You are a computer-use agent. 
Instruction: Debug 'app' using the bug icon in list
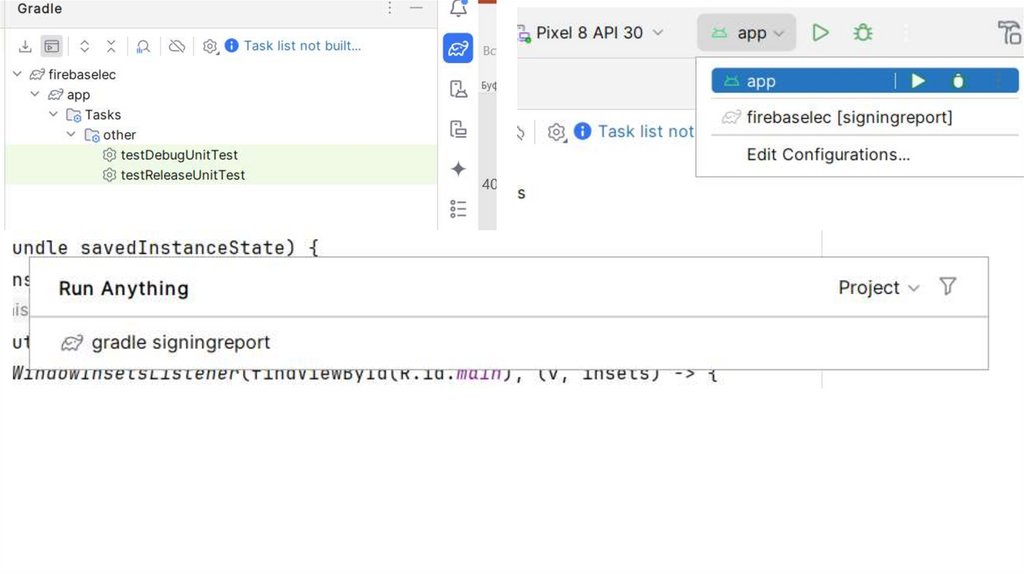click(958, 81)
